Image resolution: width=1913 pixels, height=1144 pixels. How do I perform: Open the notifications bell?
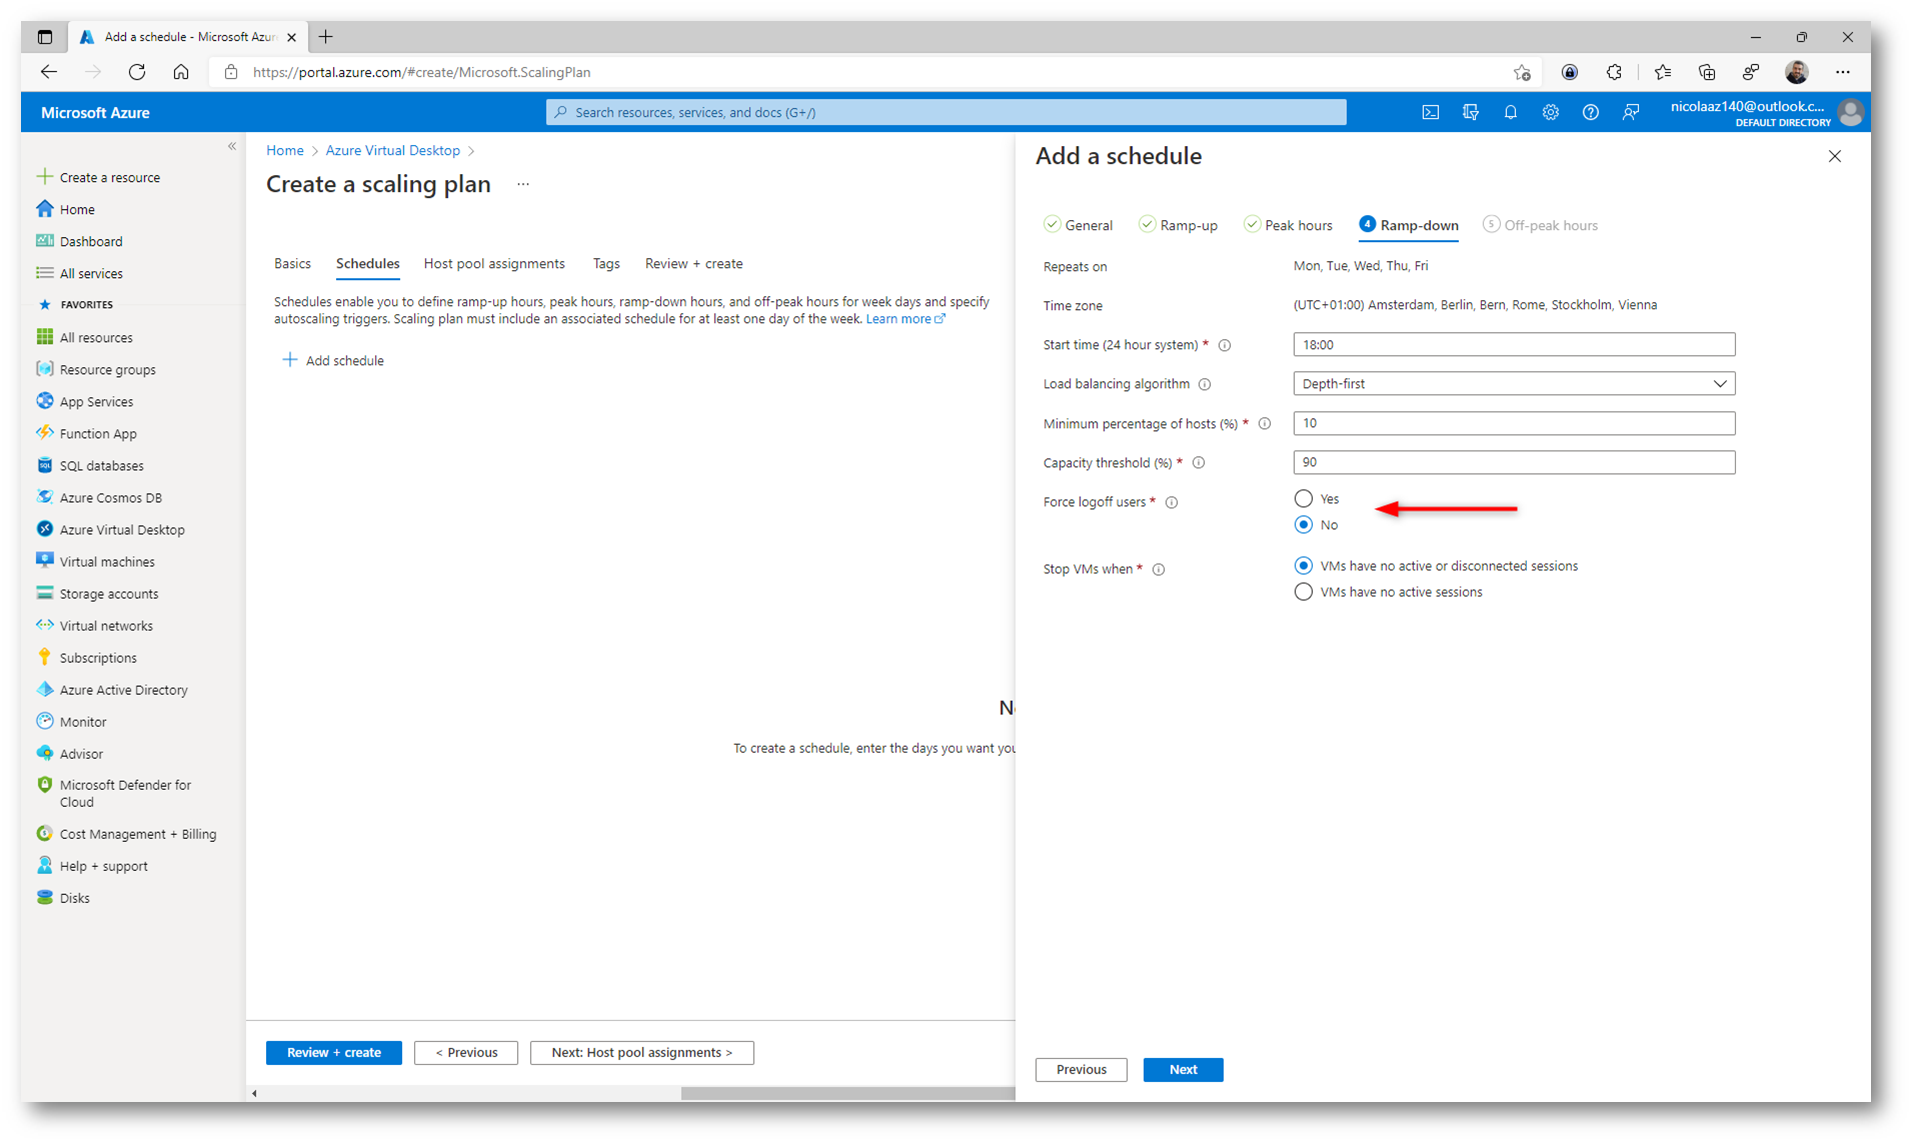[x=1510, y=112]
